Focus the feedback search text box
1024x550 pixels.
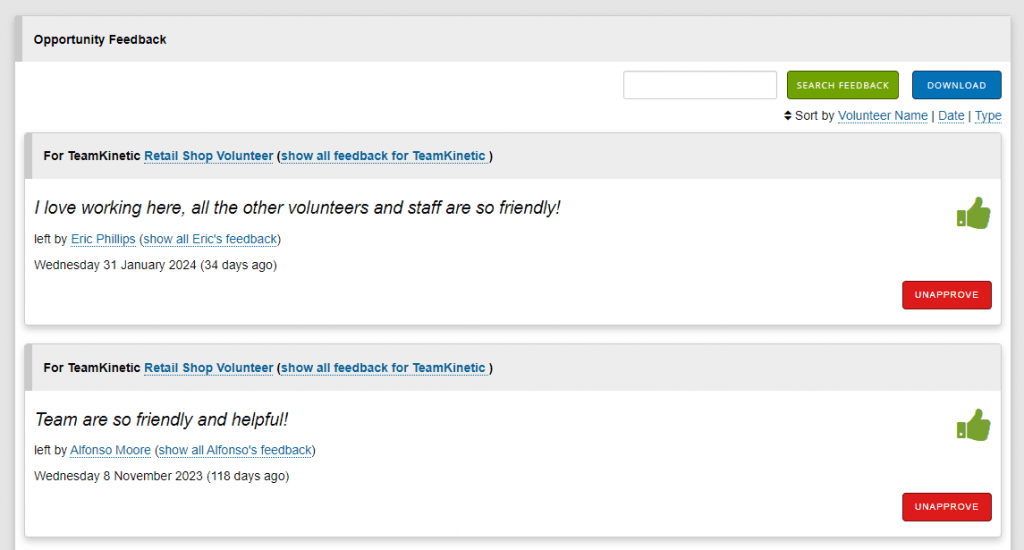coord(699,85)
